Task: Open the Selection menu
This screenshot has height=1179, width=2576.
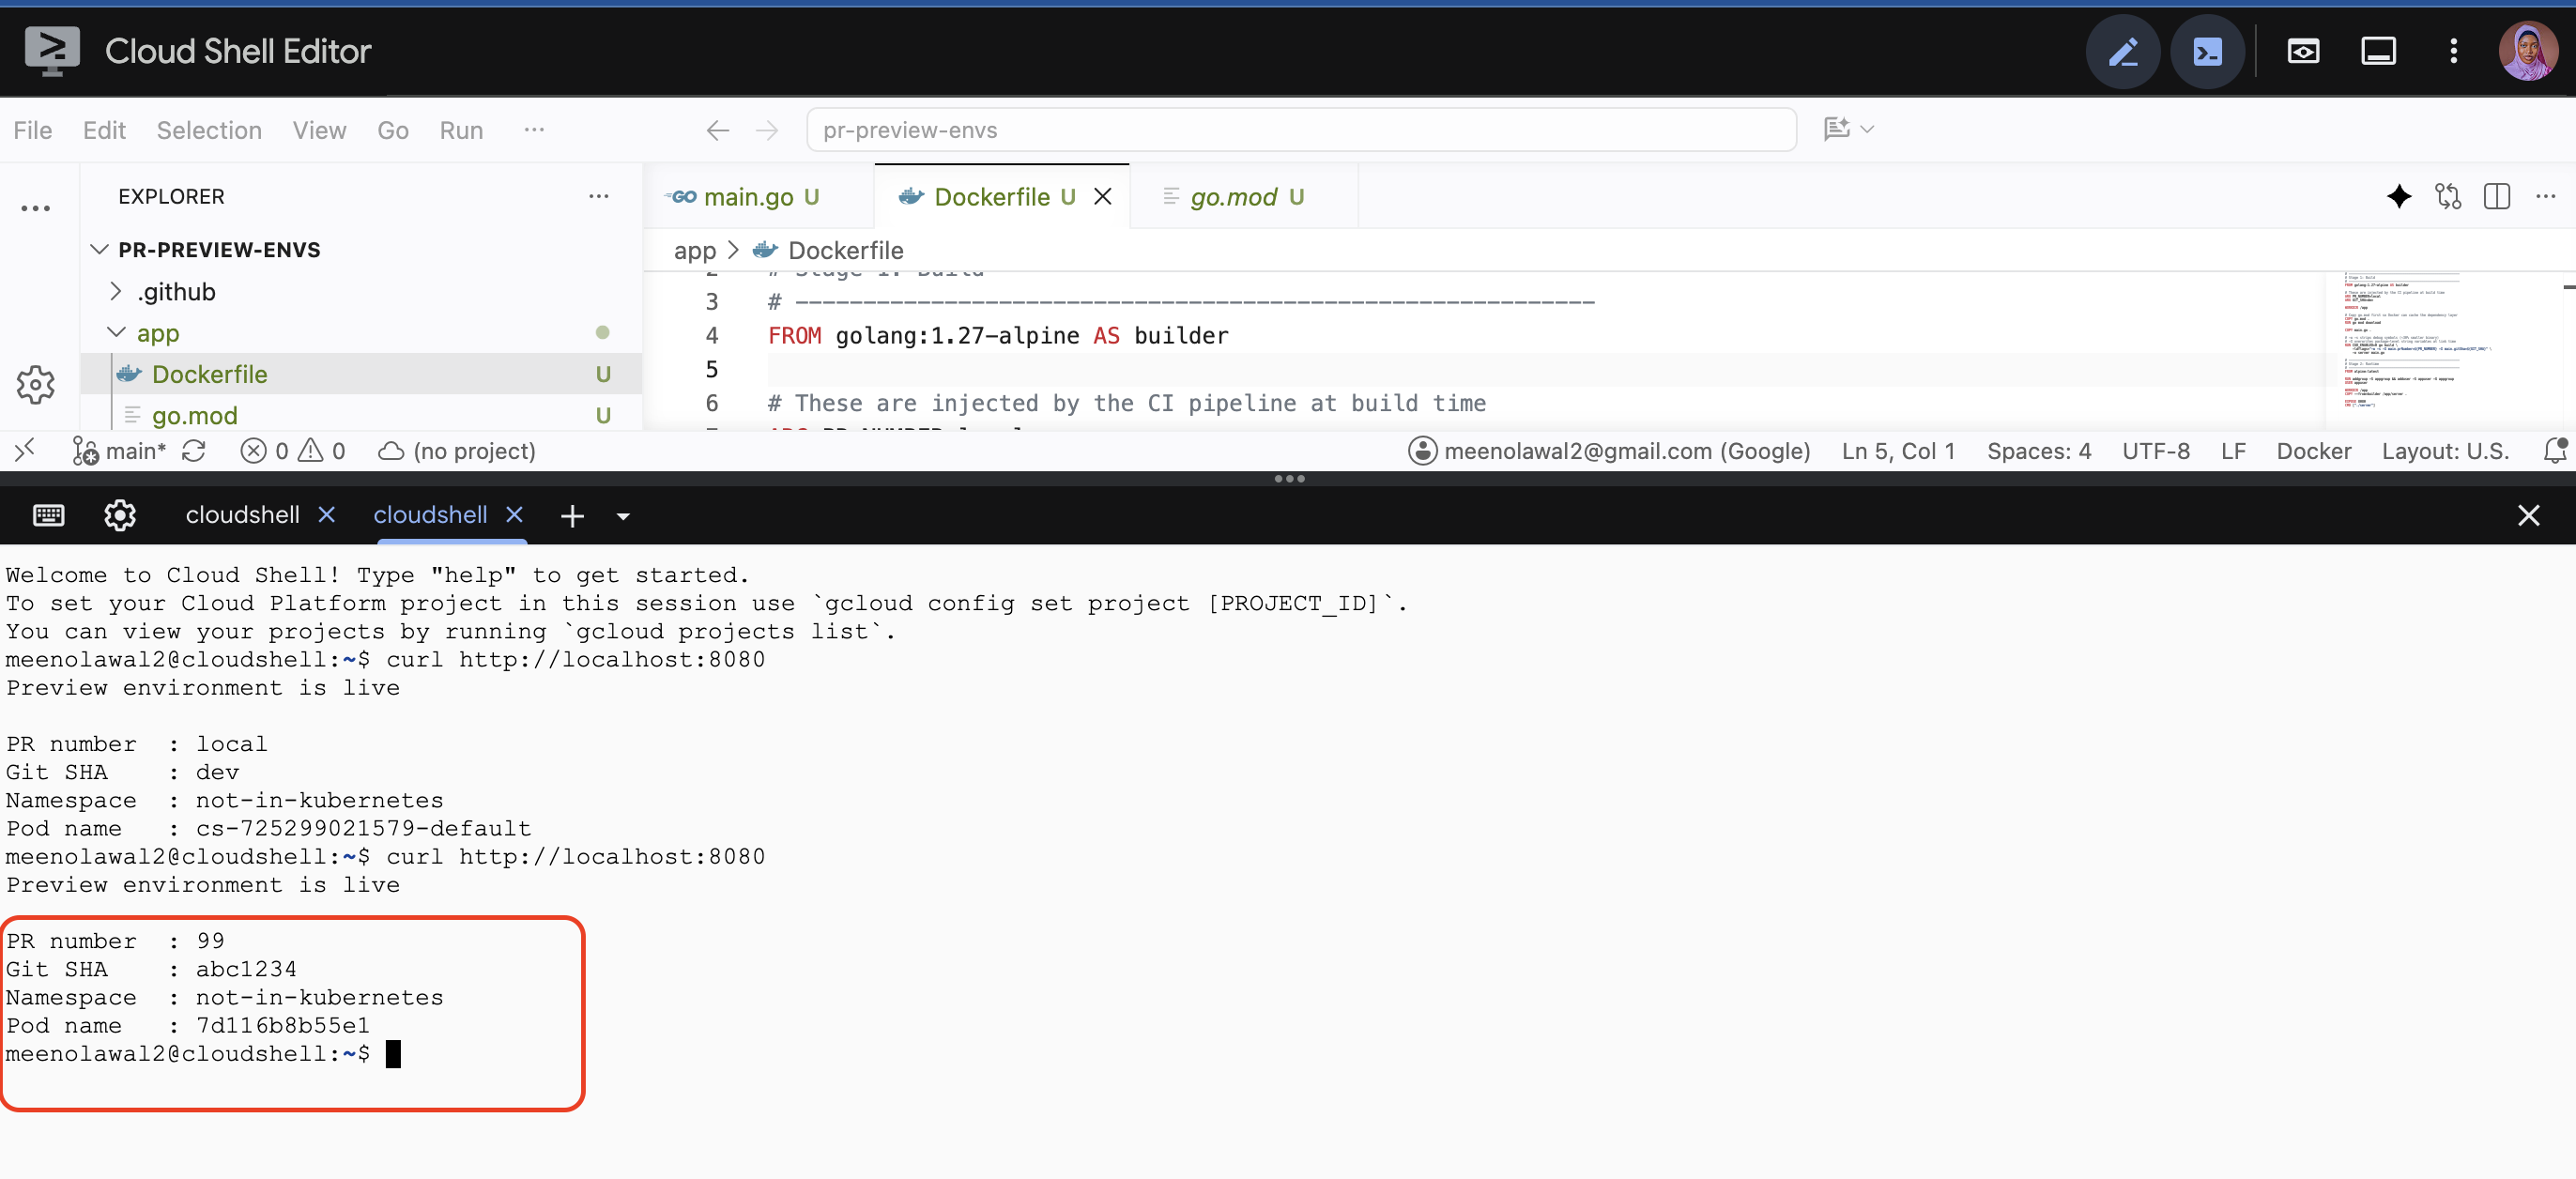Action: (209, 130)
